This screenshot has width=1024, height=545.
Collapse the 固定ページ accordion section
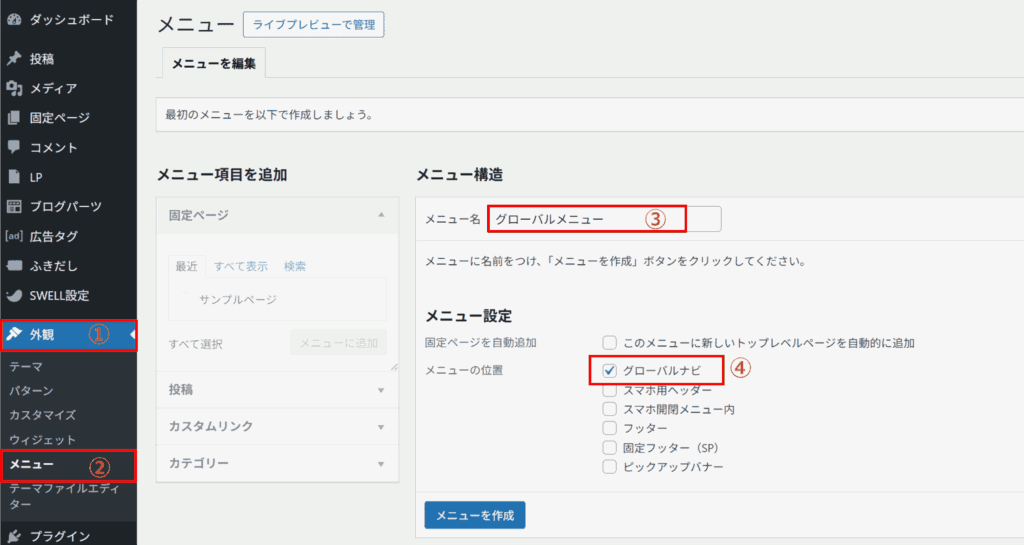[380, 215]
